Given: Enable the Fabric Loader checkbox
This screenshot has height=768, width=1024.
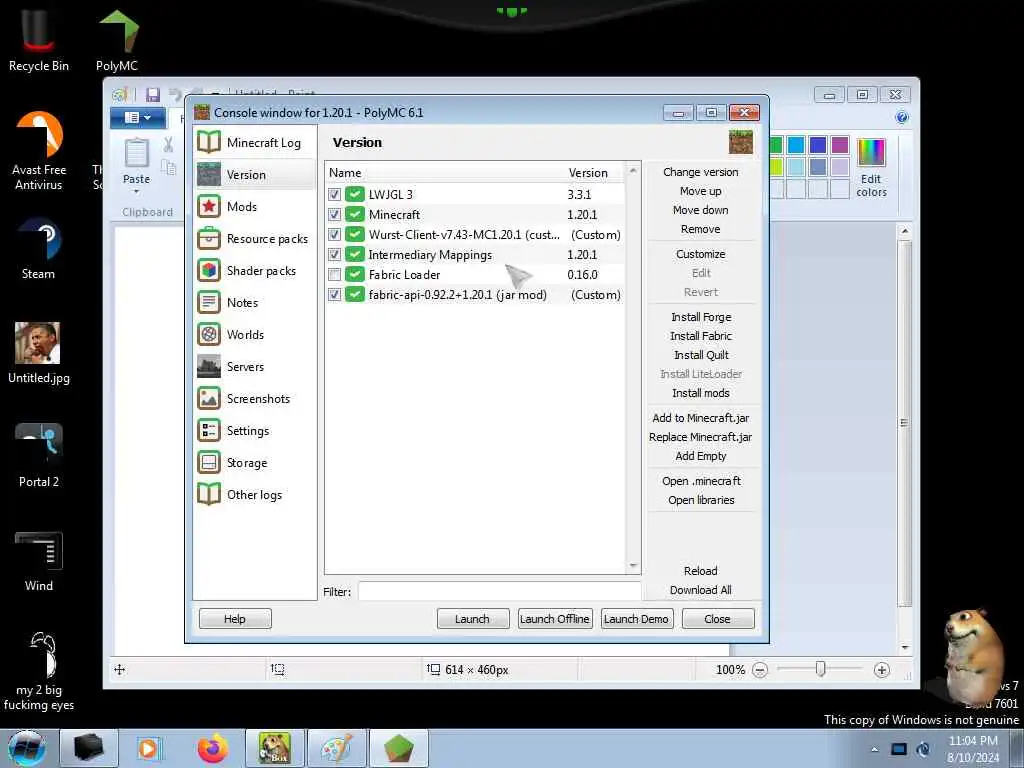Looking at the screenshot, I should coord(334,274).
